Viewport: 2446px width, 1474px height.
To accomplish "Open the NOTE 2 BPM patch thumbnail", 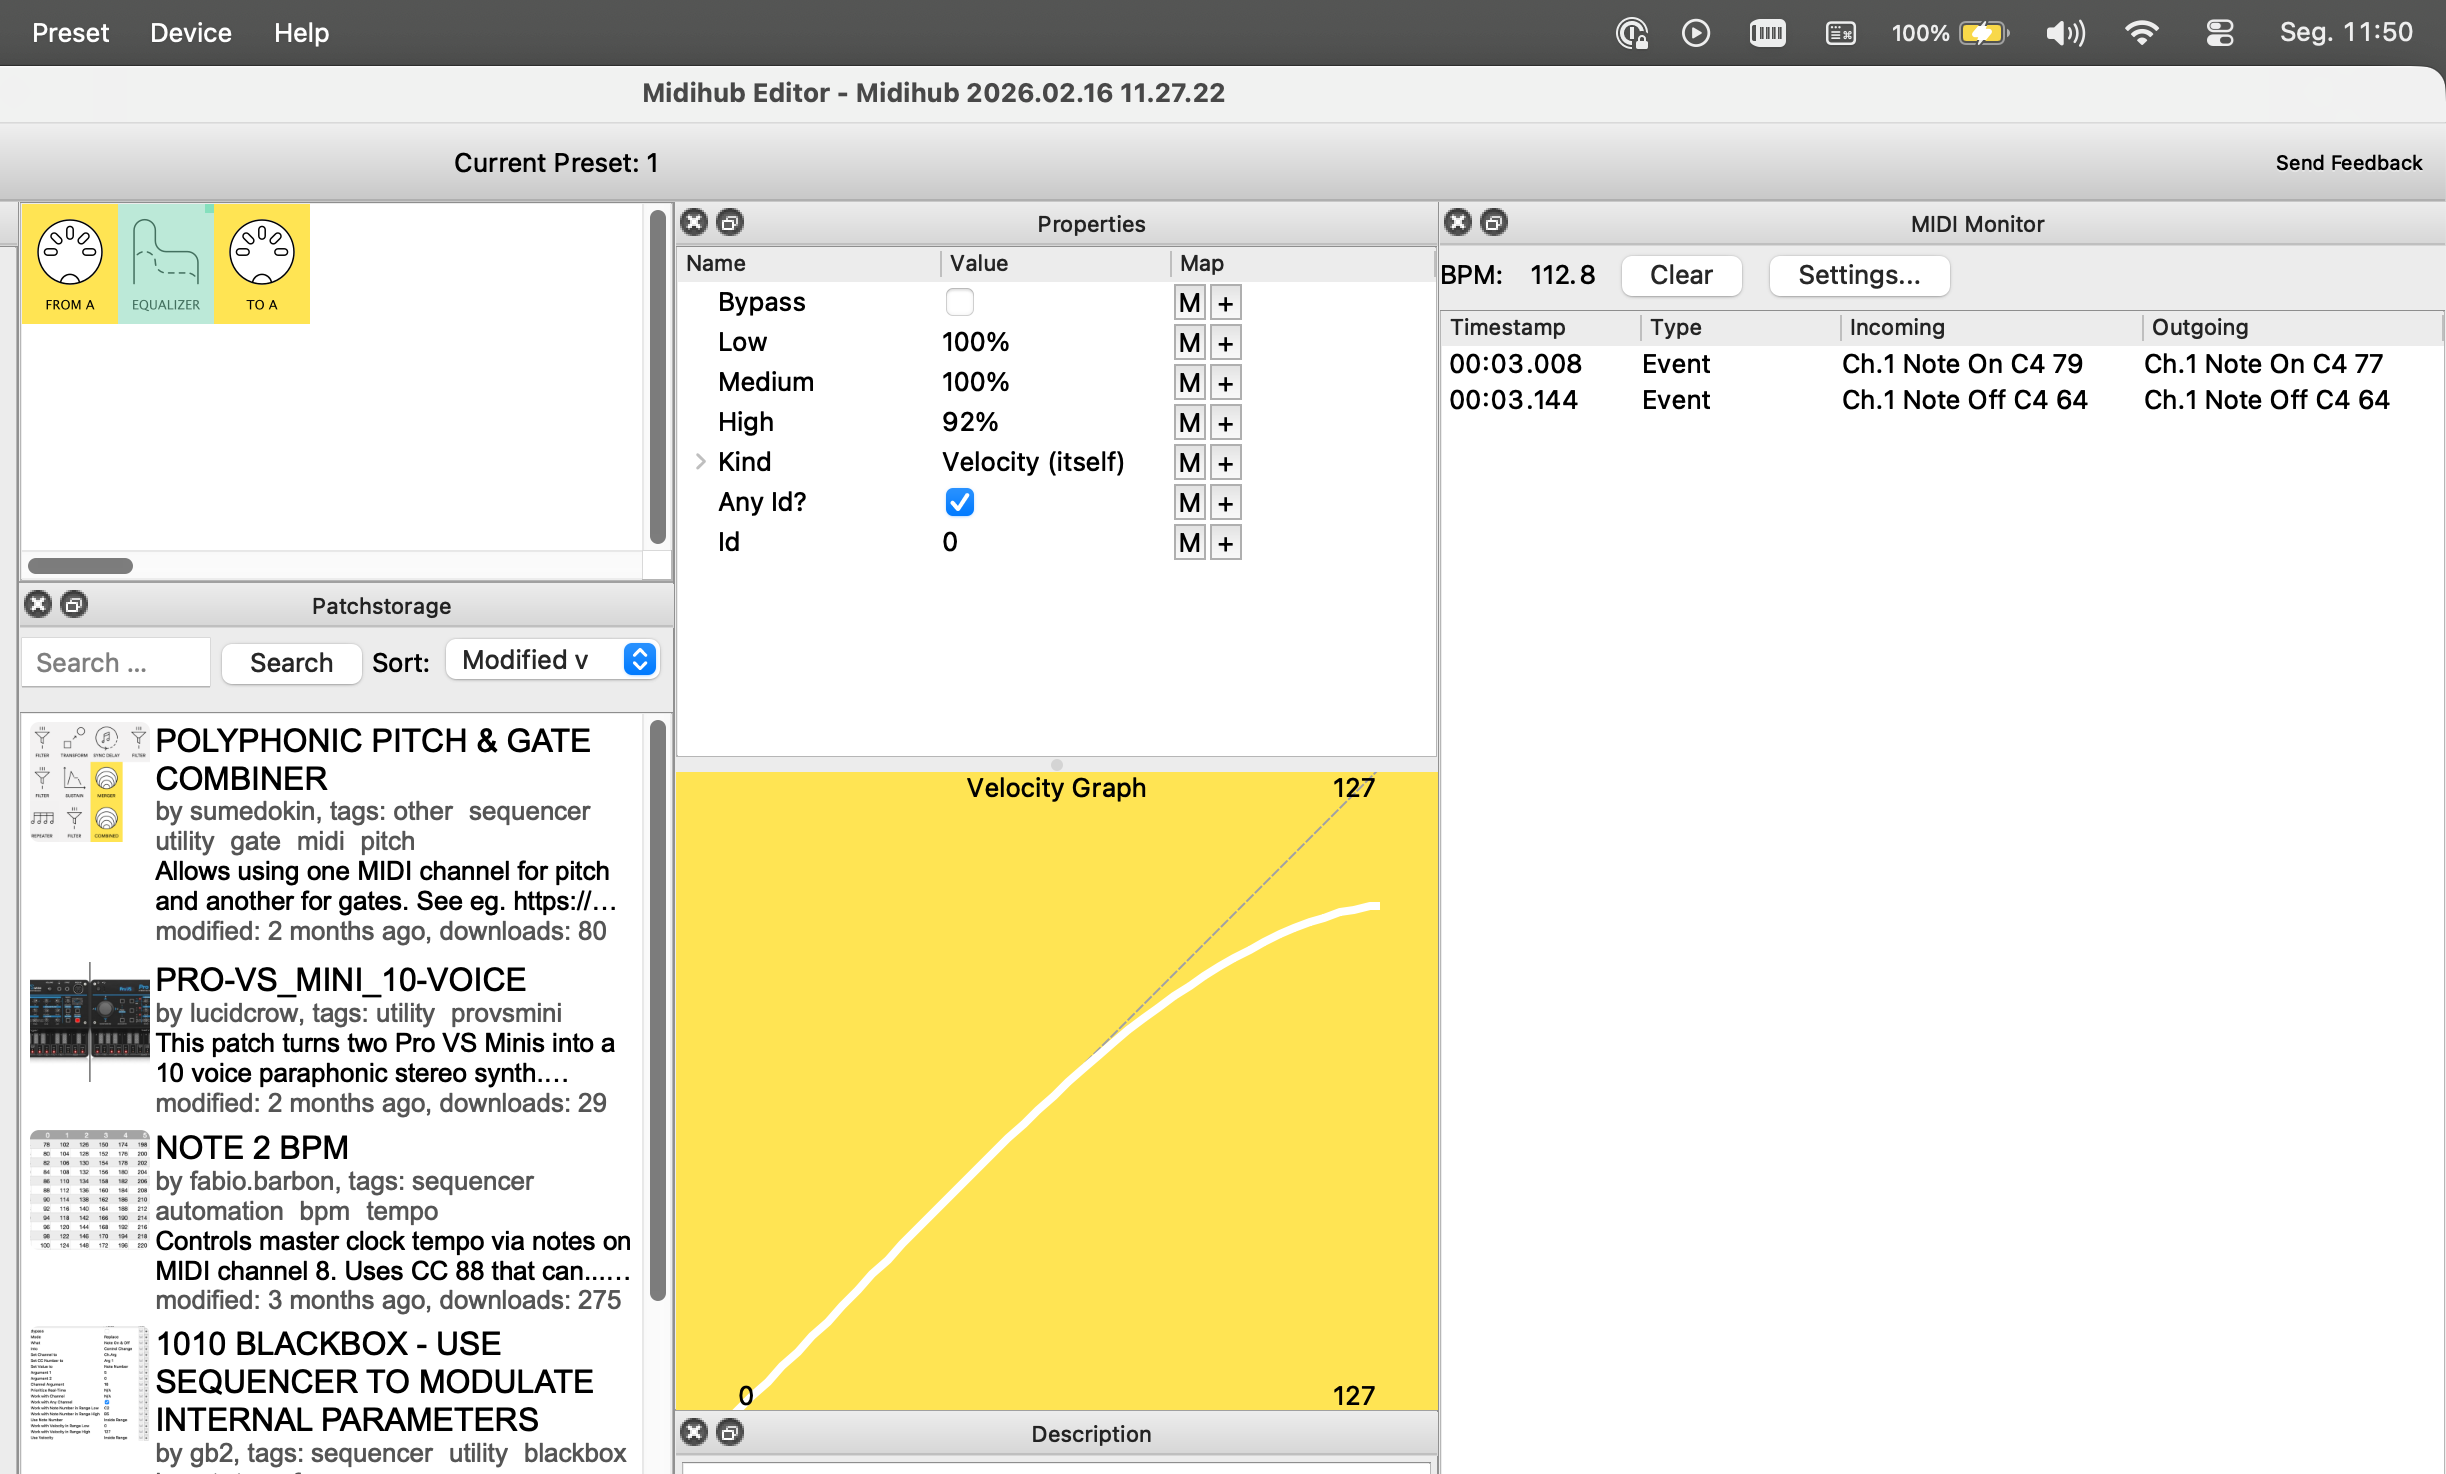I will pos(90,1190).
